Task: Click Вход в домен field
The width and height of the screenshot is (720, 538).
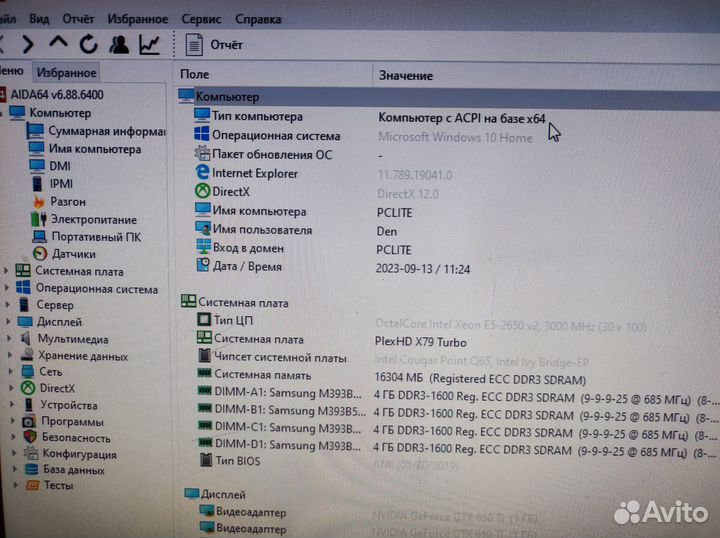Action: [x=248, y=248]
